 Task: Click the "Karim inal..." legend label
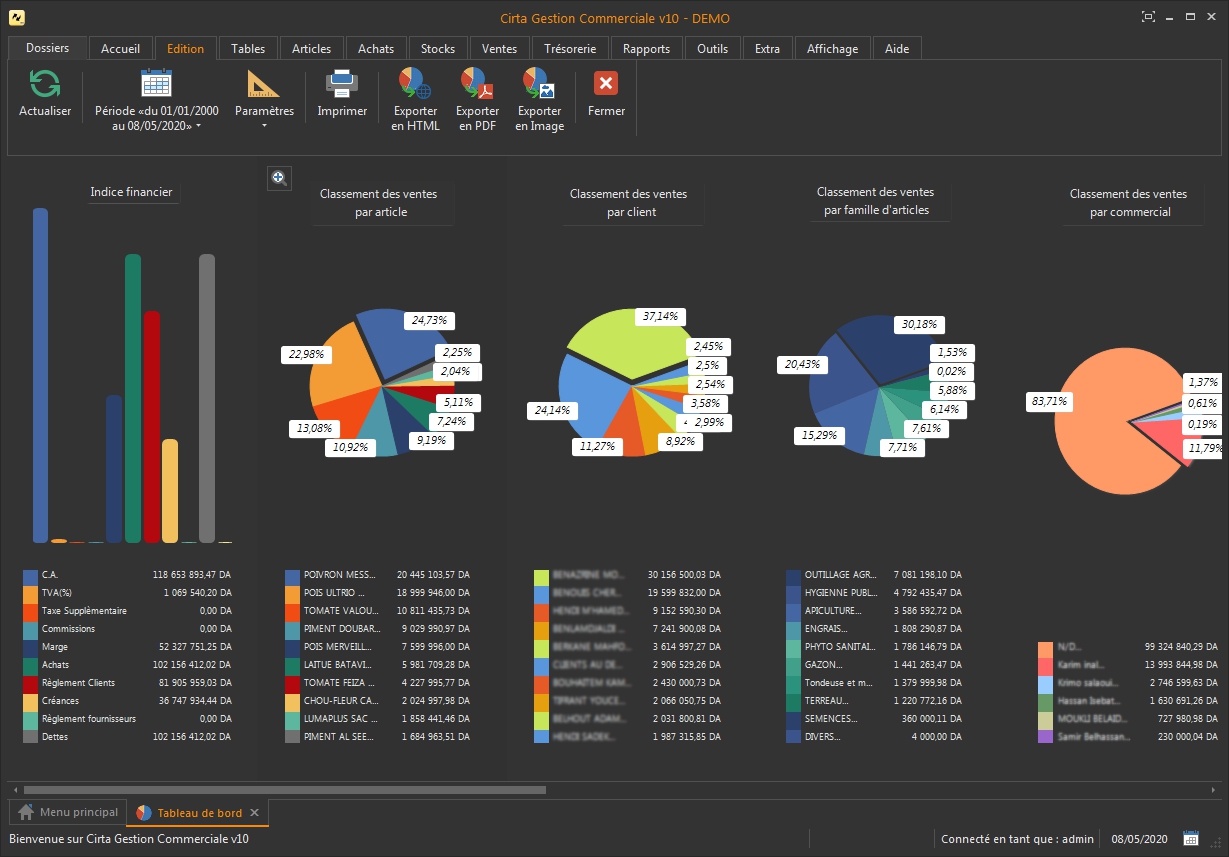click(1080, 665)
